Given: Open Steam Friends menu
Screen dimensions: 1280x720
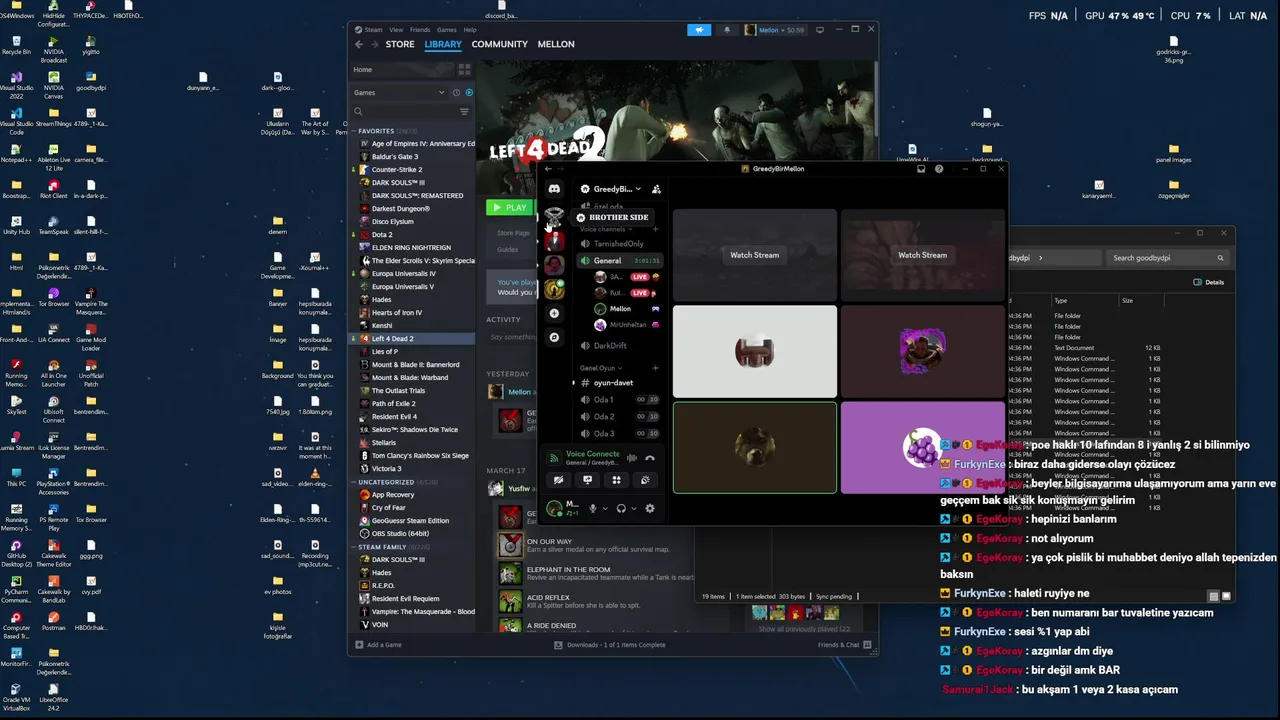Looking at the screenshot, I should 420,30.
